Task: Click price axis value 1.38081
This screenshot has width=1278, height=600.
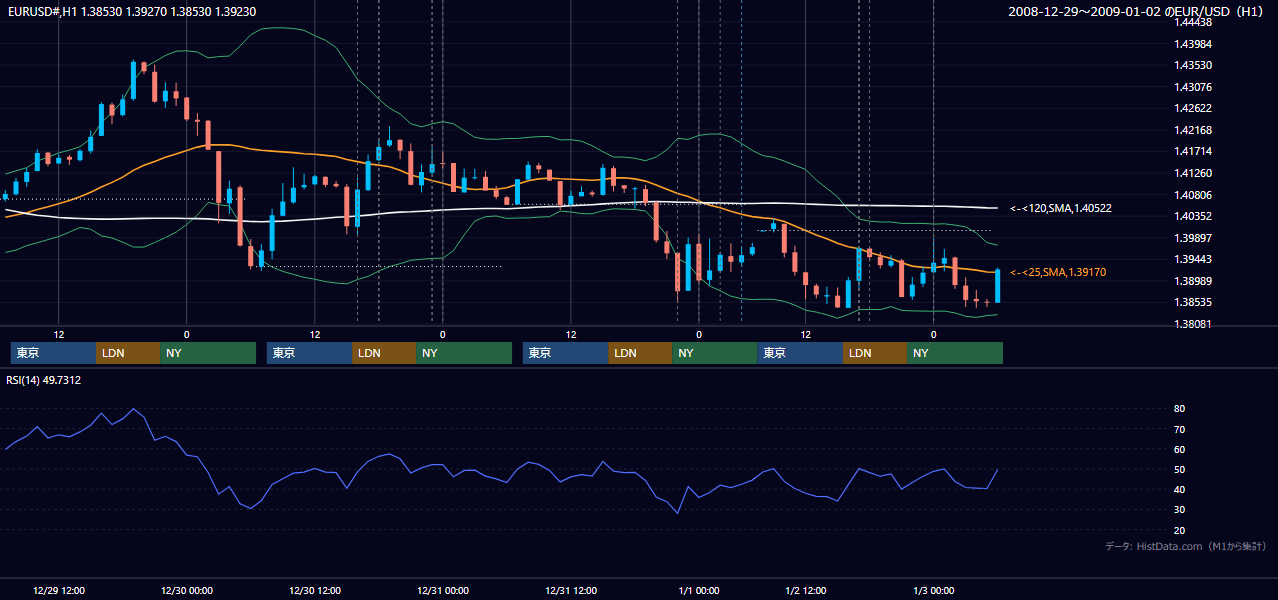Action: pos(1193,324)
